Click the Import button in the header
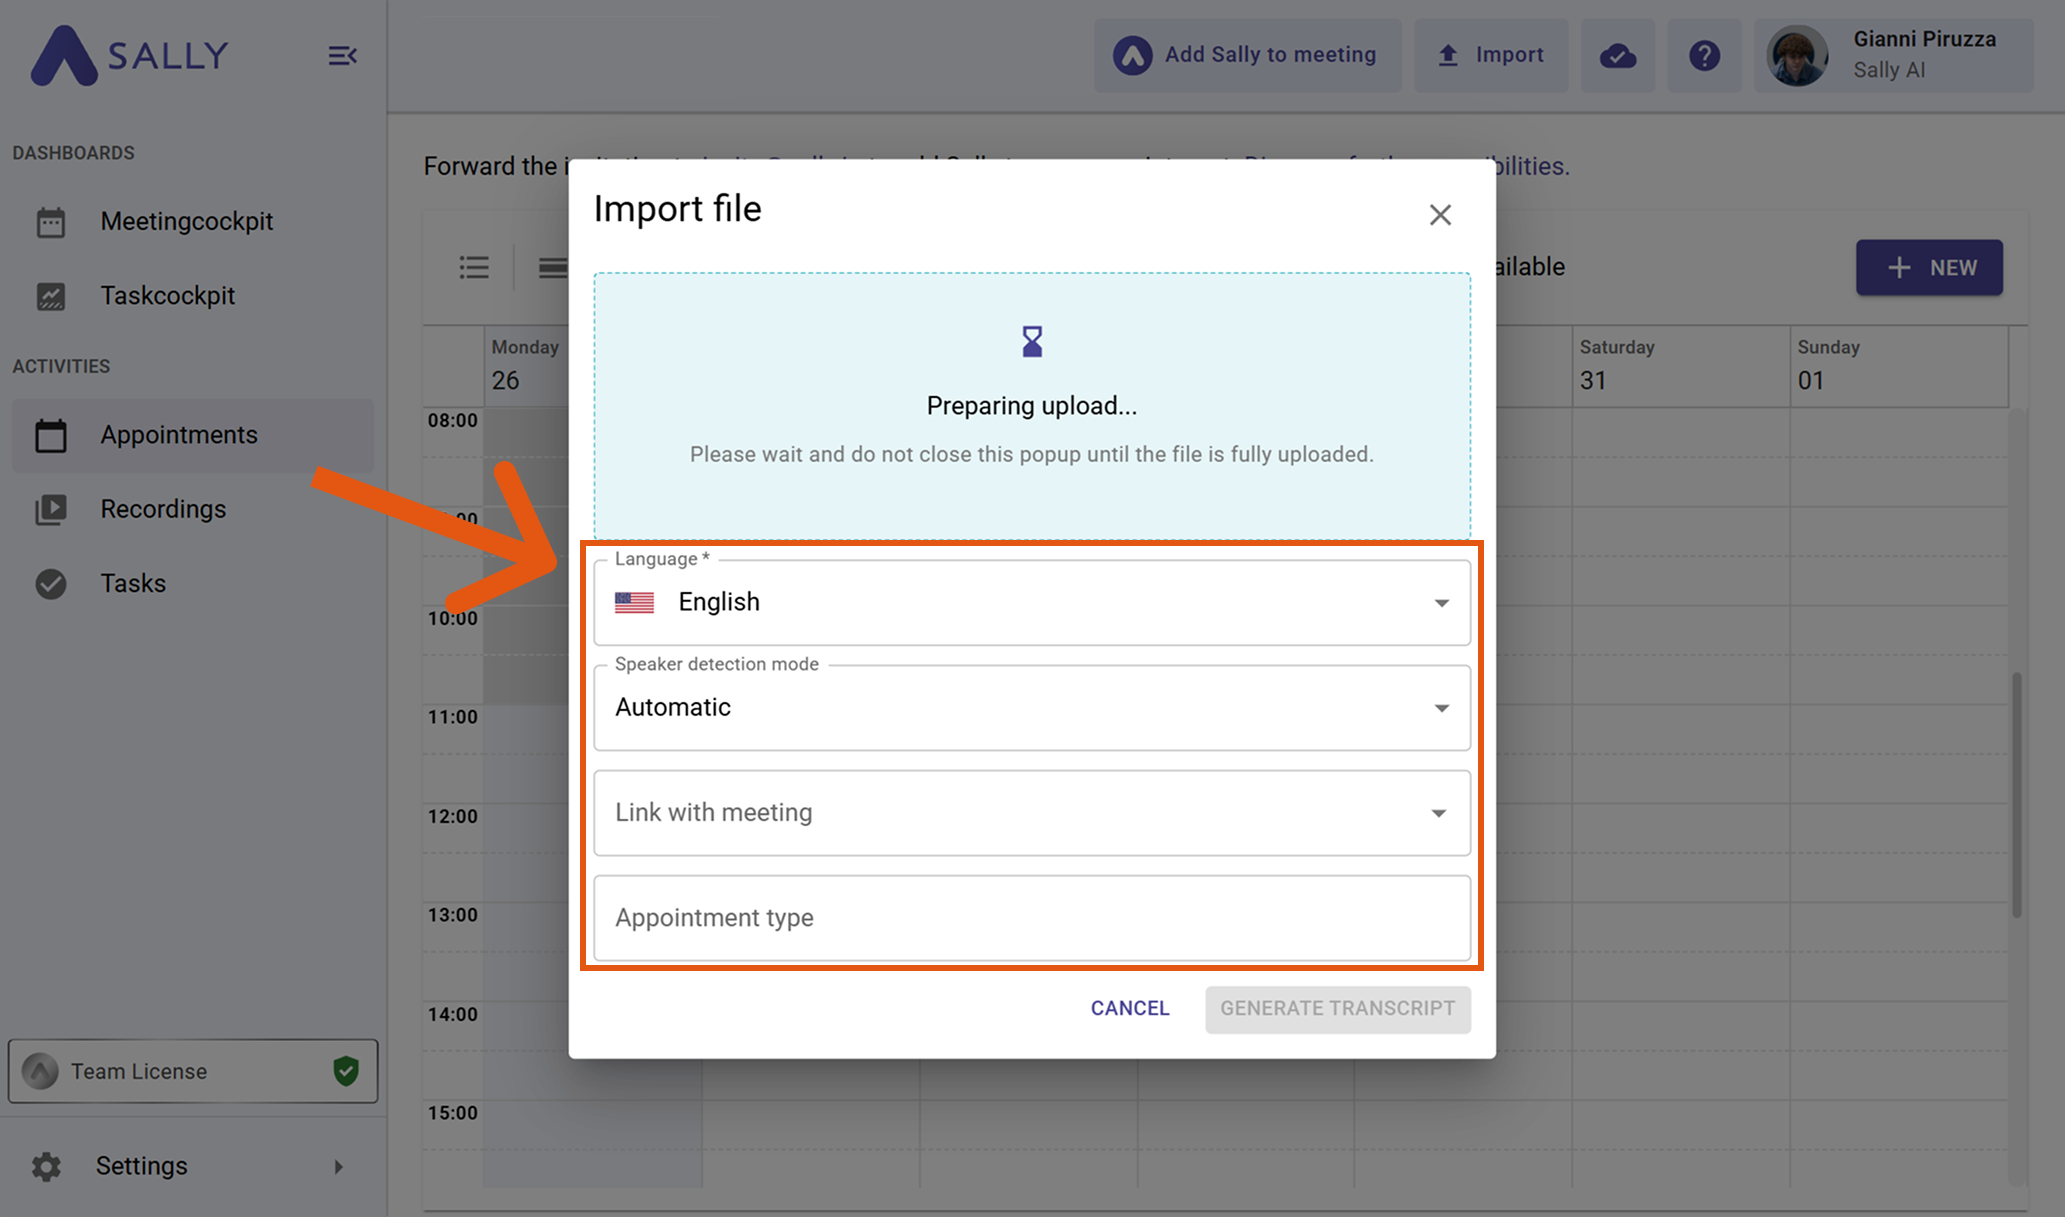 [x=1490, y=56]
